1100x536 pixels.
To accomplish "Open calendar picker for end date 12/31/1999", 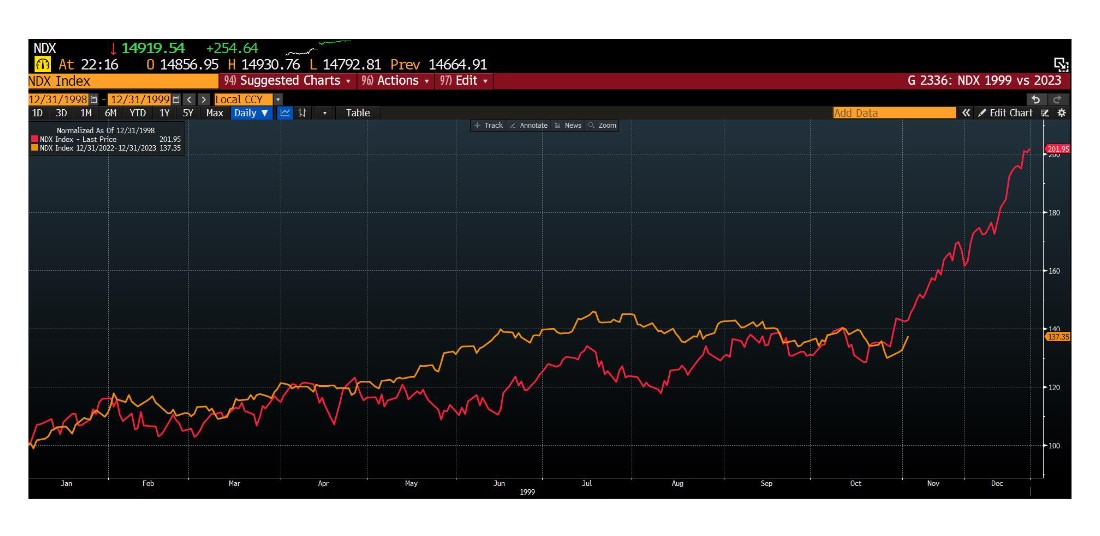I will [x=176, y=99].
